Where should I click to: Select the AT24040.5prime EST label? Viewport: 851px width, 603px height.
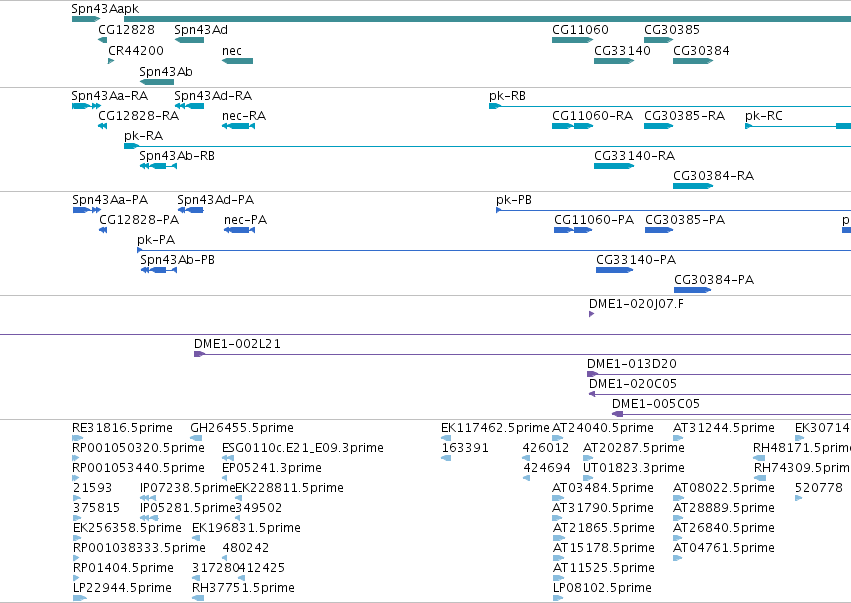click(602, 429)
